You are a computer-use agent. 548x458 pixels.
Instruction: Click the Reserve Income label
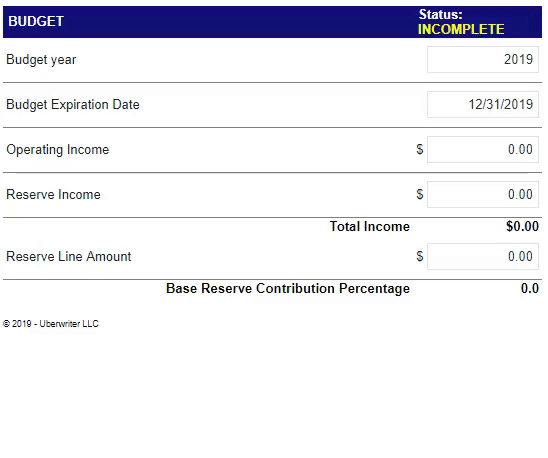click(x=53, y=194)
